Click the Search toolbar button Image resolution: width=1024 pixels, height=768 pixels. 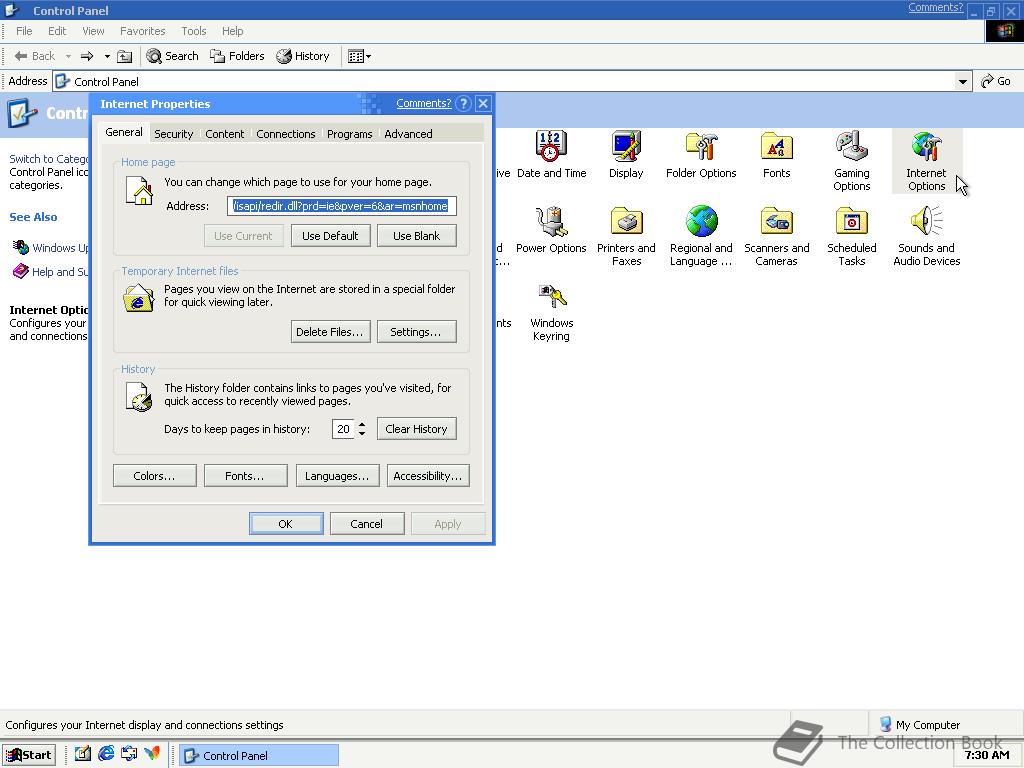172,56
